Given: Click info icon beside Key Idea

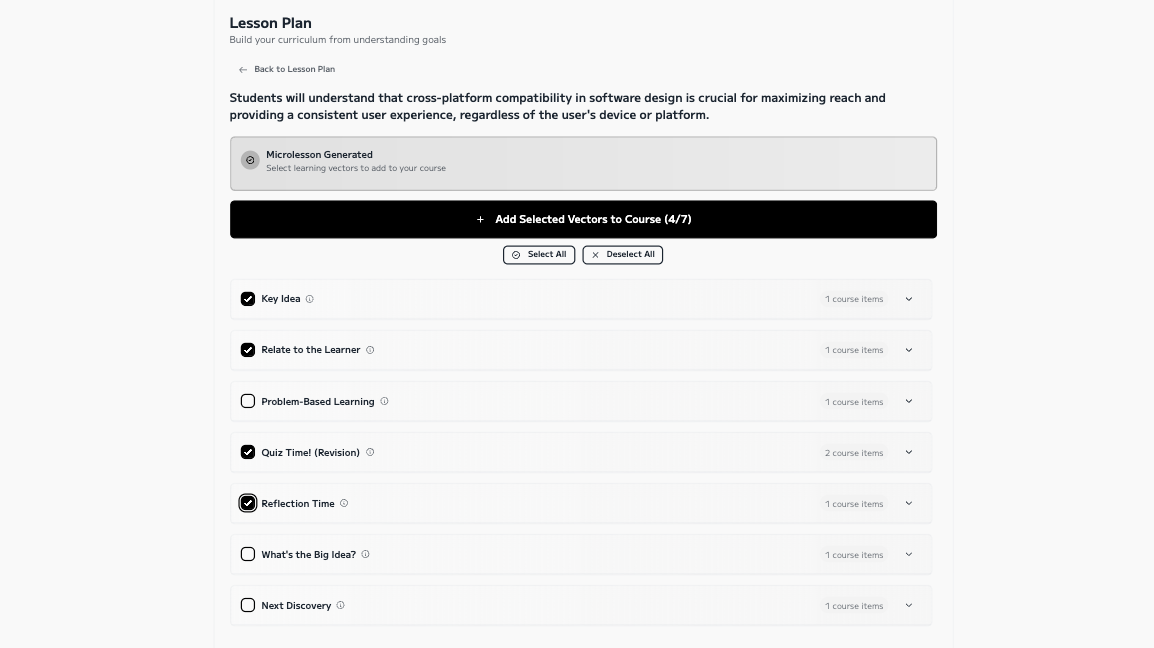Looking at the screenshot, I should [309, 299].
